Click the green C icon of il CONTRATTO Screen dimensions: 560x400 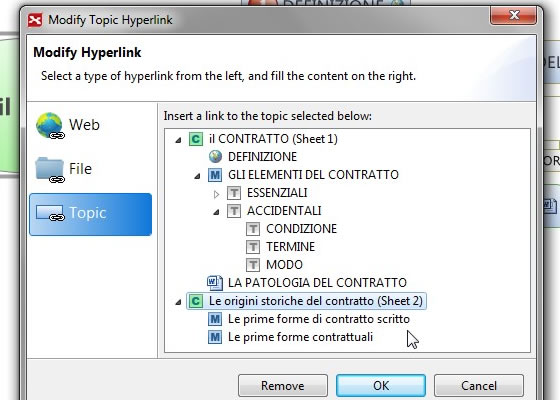196,139
